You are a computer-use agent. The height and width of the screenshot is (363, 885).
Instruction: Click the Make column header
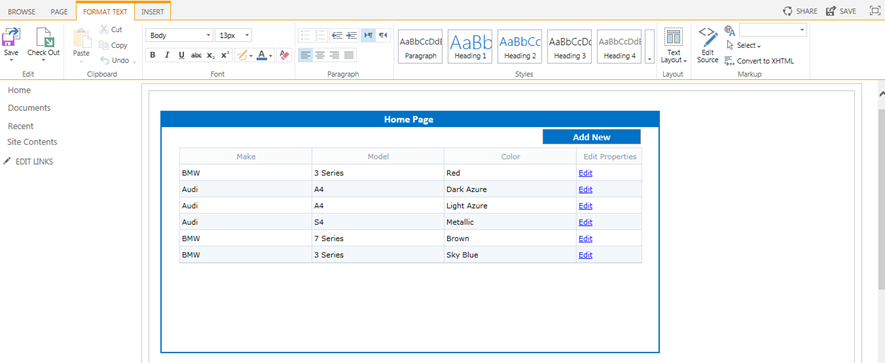246,156
